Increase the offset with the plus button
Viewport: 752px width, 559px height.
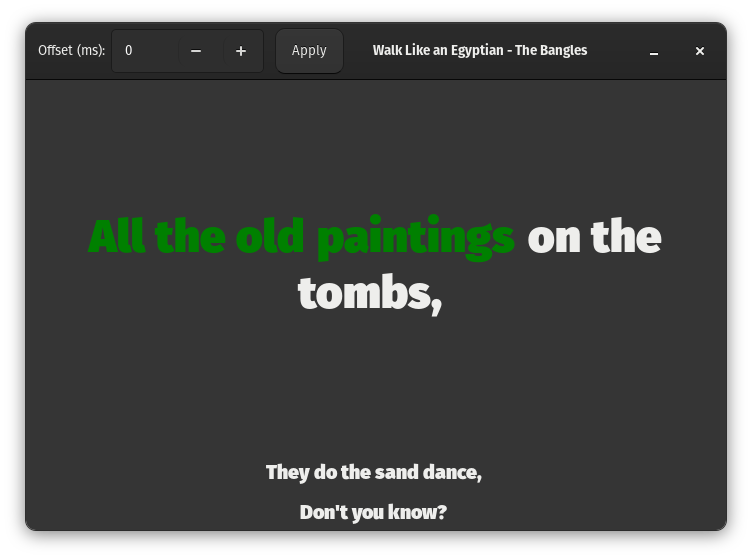click(241, 51)
